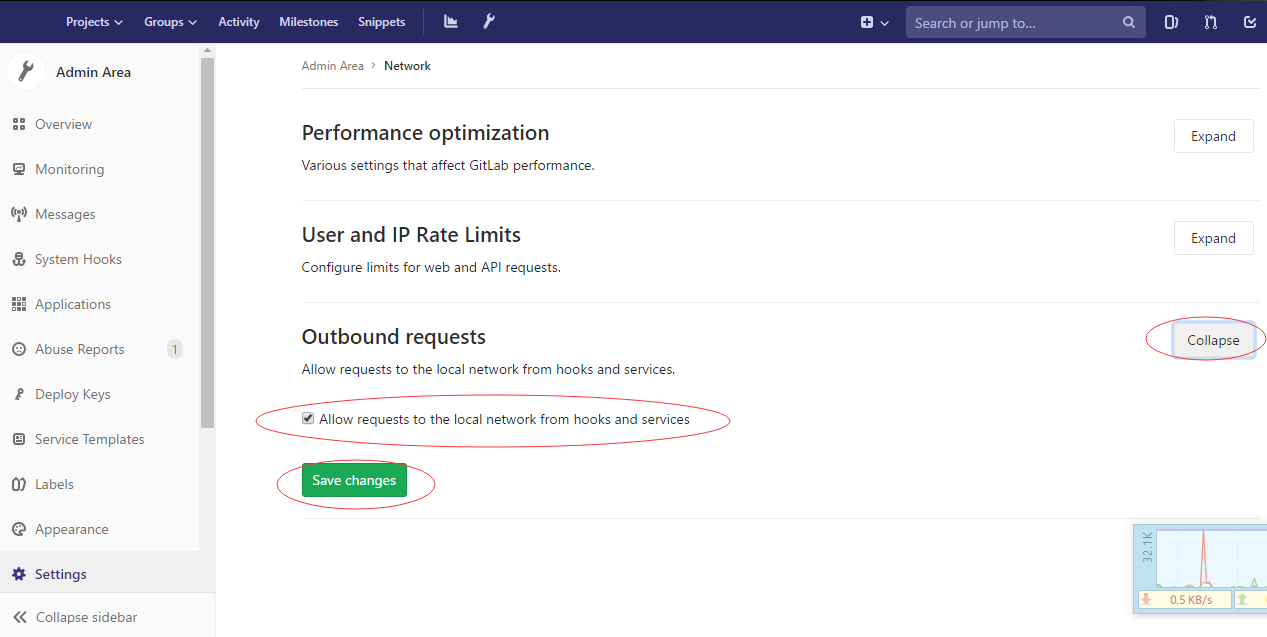
Task: Click the Deploy Keys key icon
Action: (x=18, y=394)
